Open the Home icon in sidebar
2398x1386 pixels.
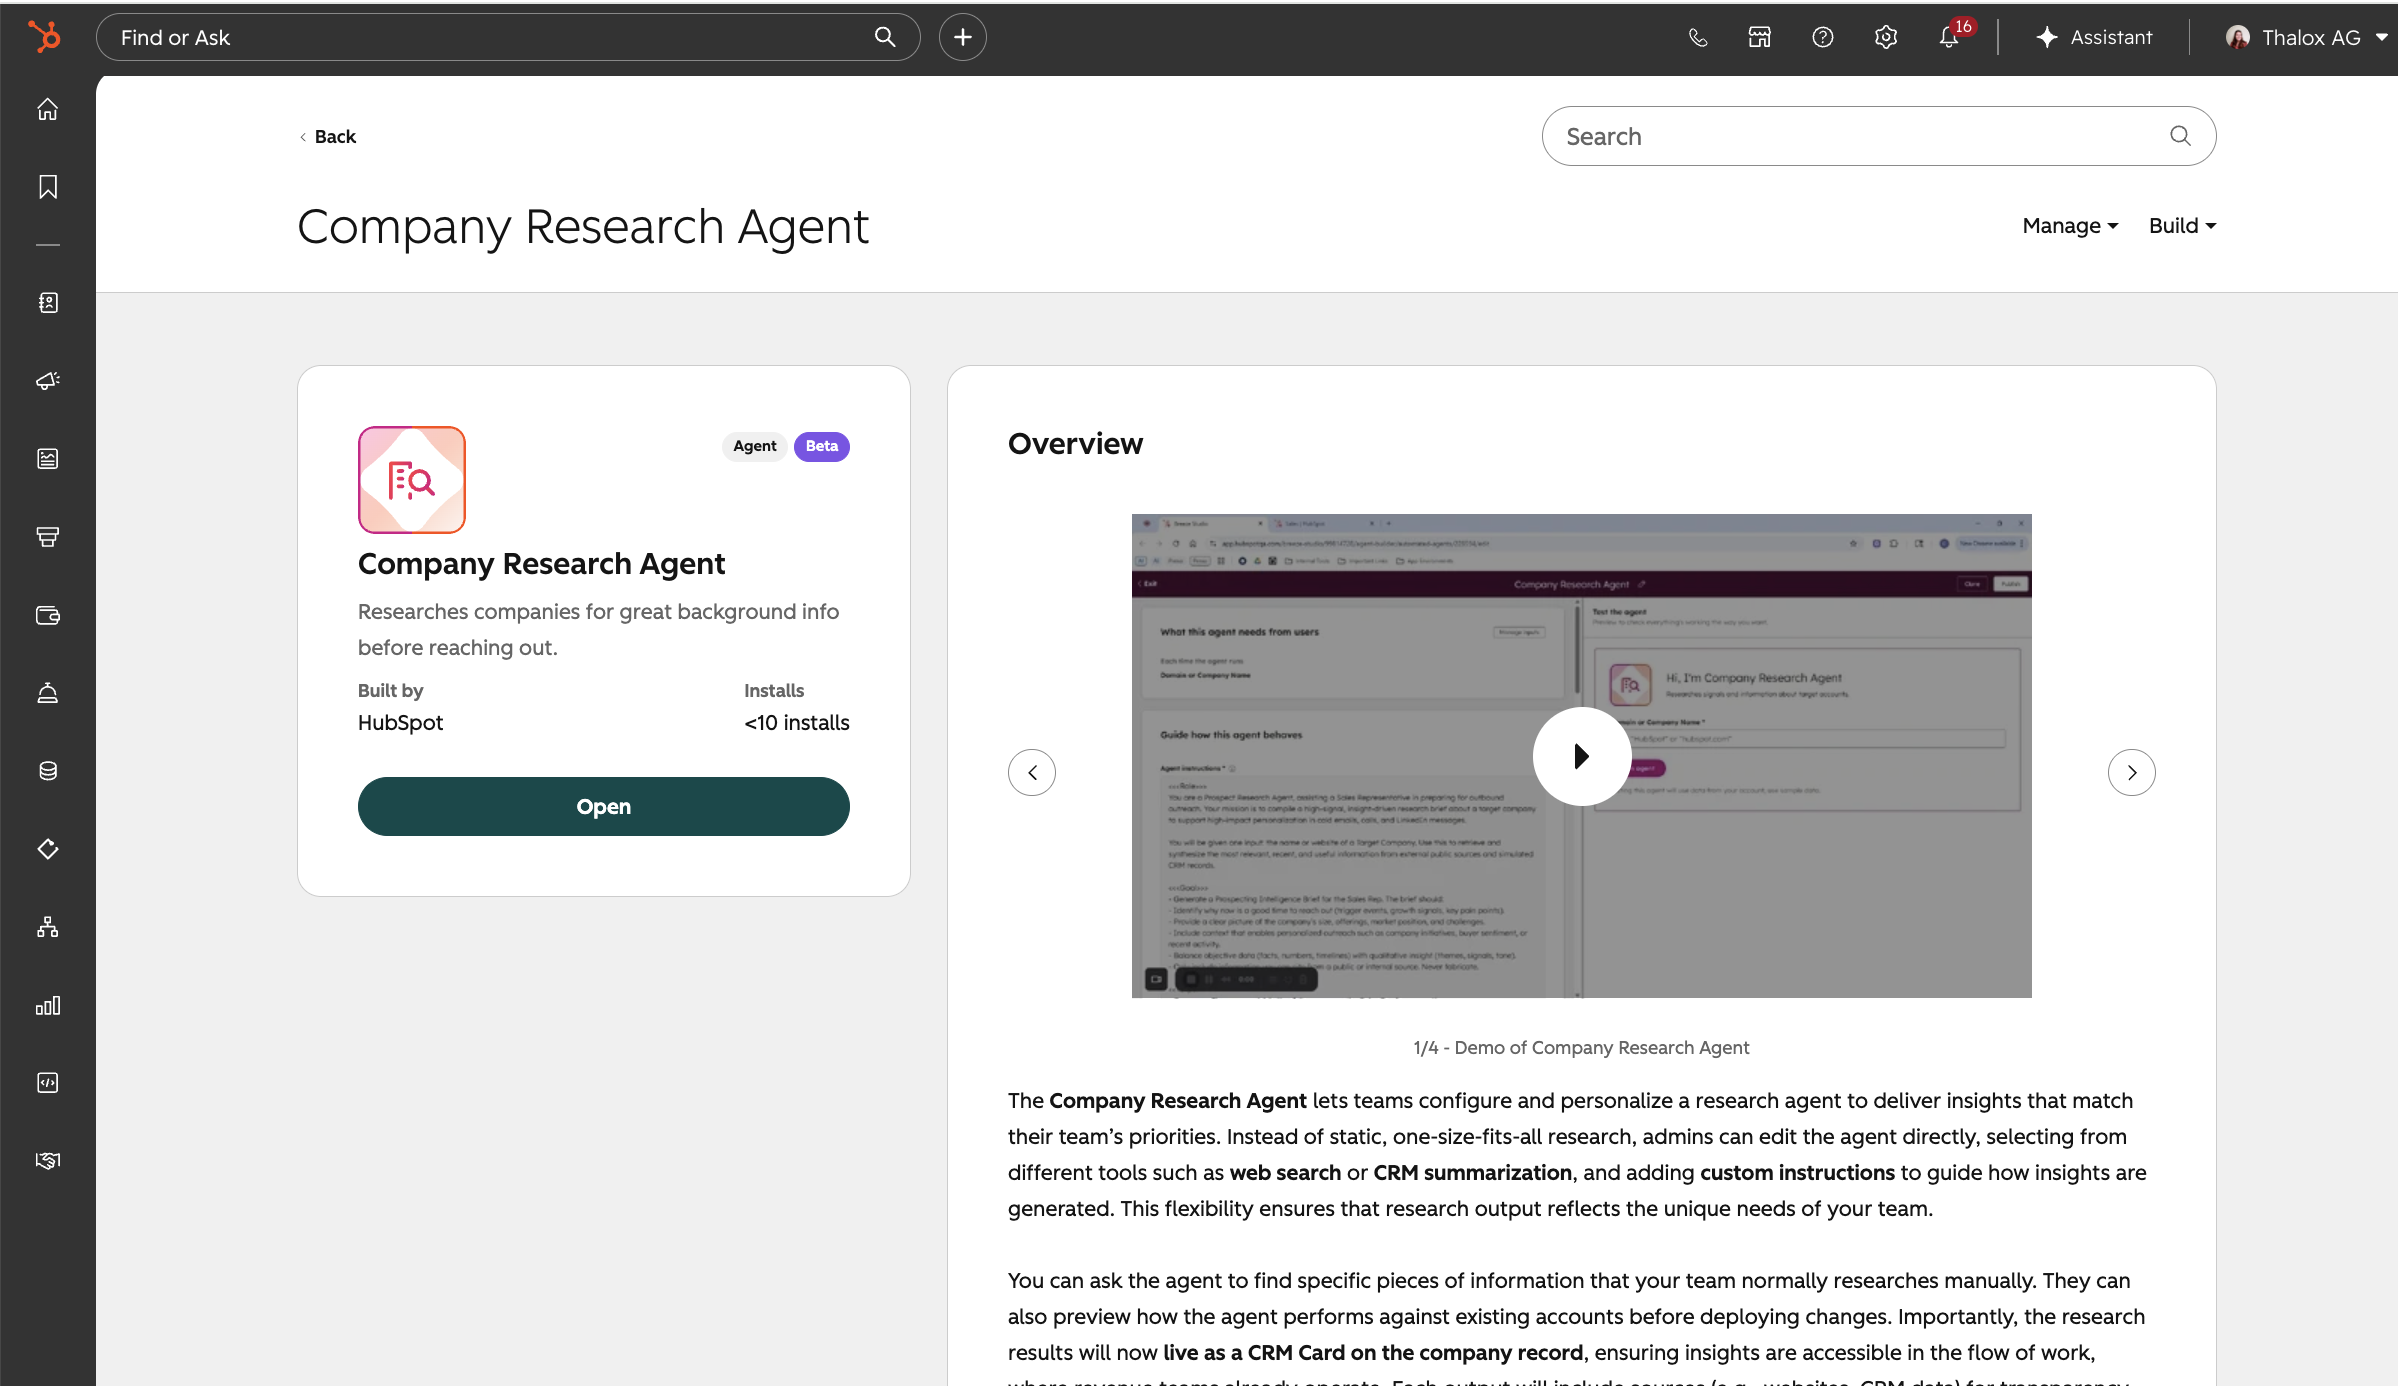48,109
